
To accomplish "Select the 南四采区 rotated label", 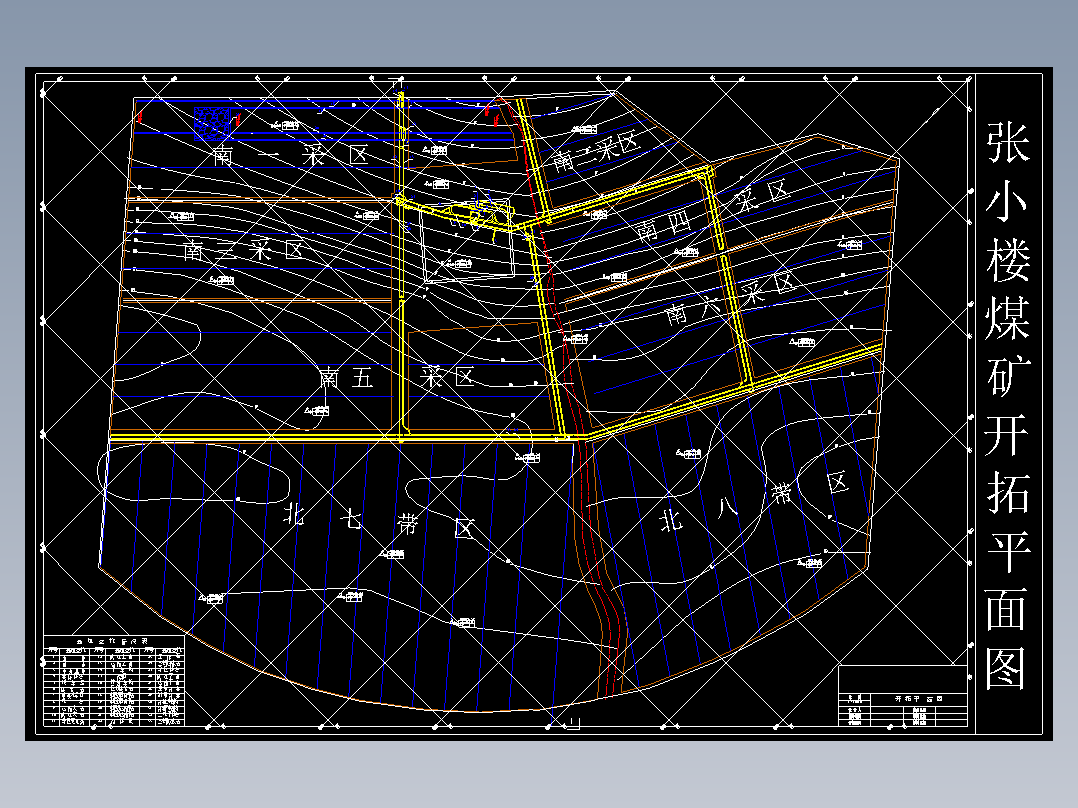I will (x=712, y=210).
